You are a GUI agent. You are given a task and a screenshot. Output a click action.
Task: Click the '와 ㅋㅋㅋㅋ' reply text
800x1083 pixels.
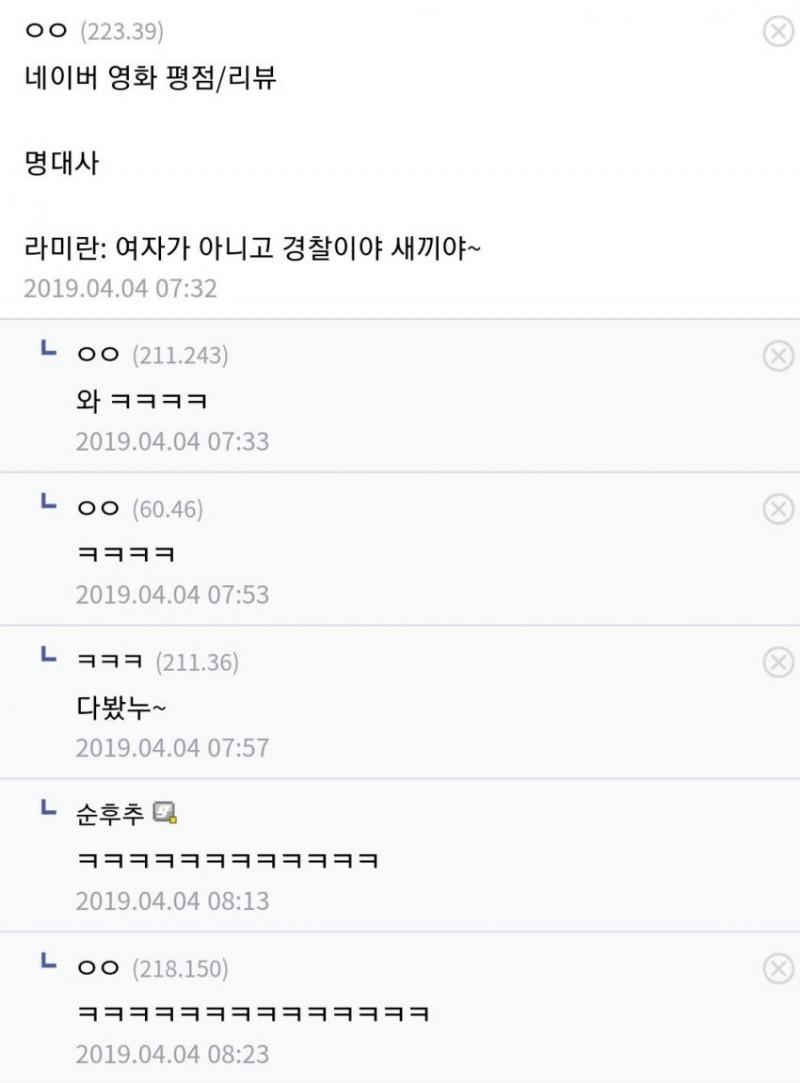[x=141, y=401]
